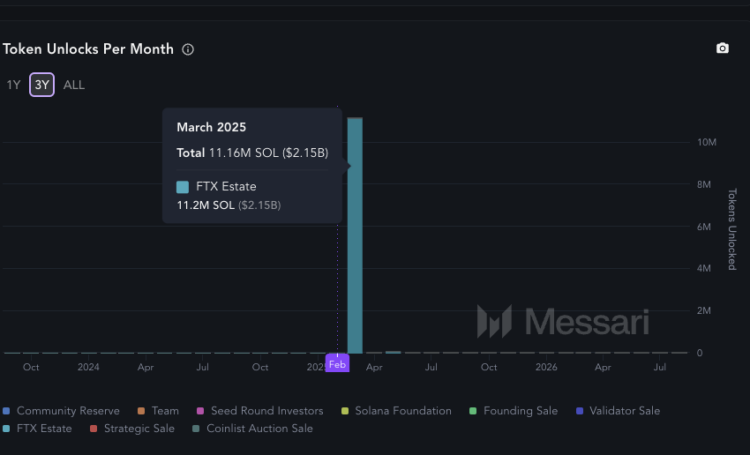The width and height of the screenshot is (750, 455).
Task: Select the 3Y time range
Action: [x=42, y=85]
